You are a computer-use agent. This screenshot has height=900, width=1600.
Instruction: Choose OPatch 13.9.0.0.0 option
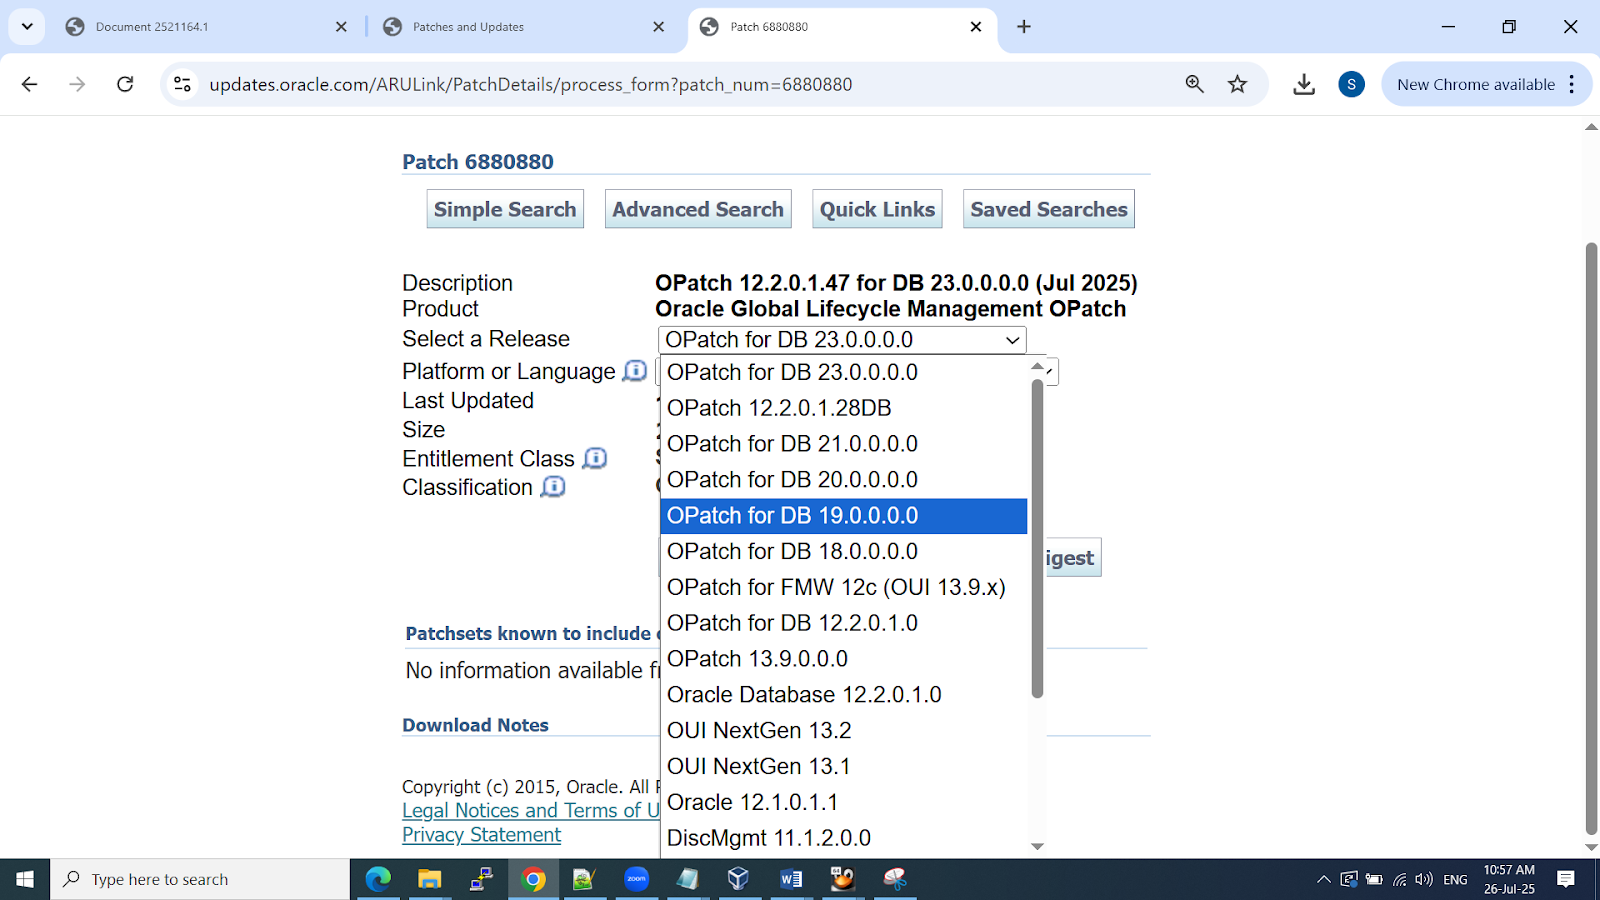tap(844, 659)
